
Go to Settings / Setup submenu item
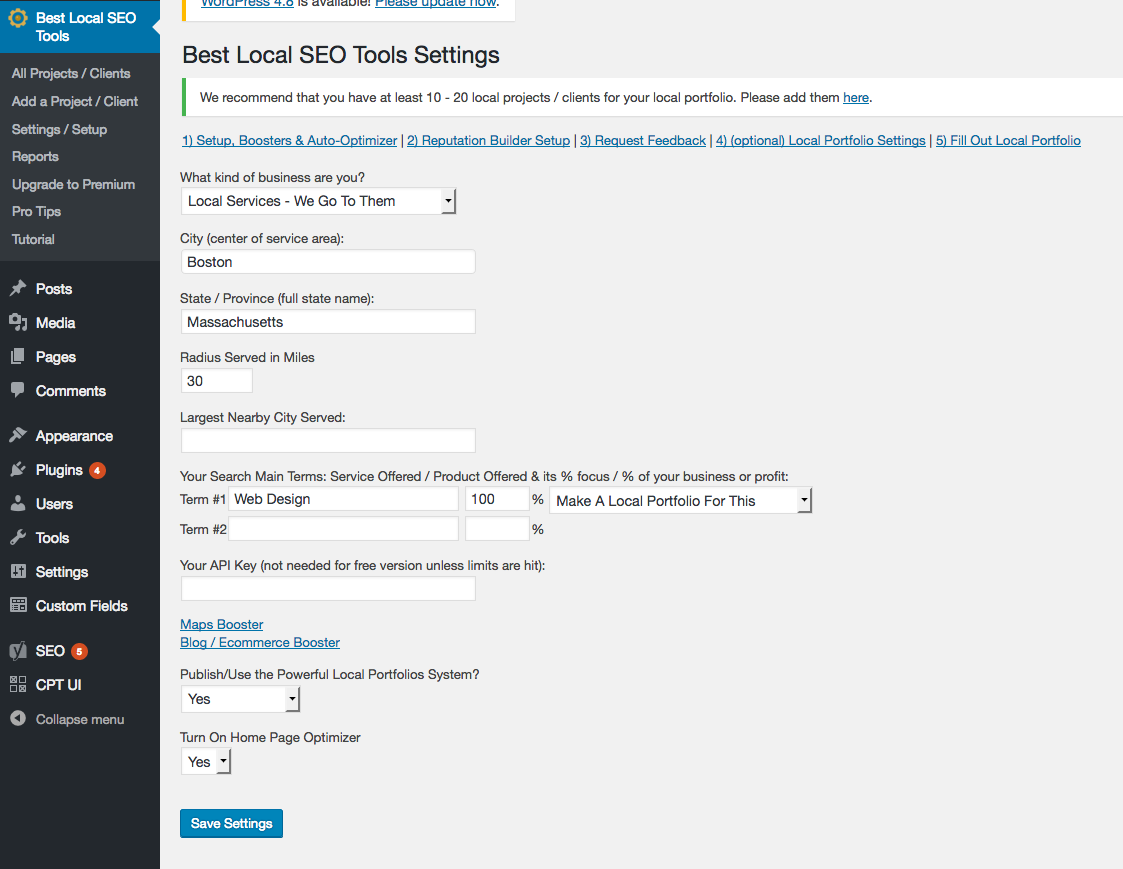pyautogui.click(x=59, y=130)
